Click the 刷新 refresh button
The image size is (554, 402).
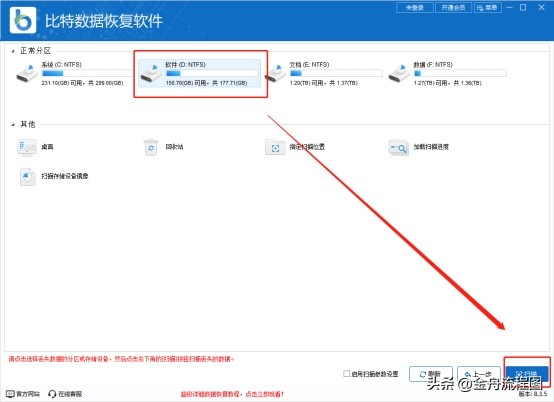pyautogui.click(x=431, y=374)
